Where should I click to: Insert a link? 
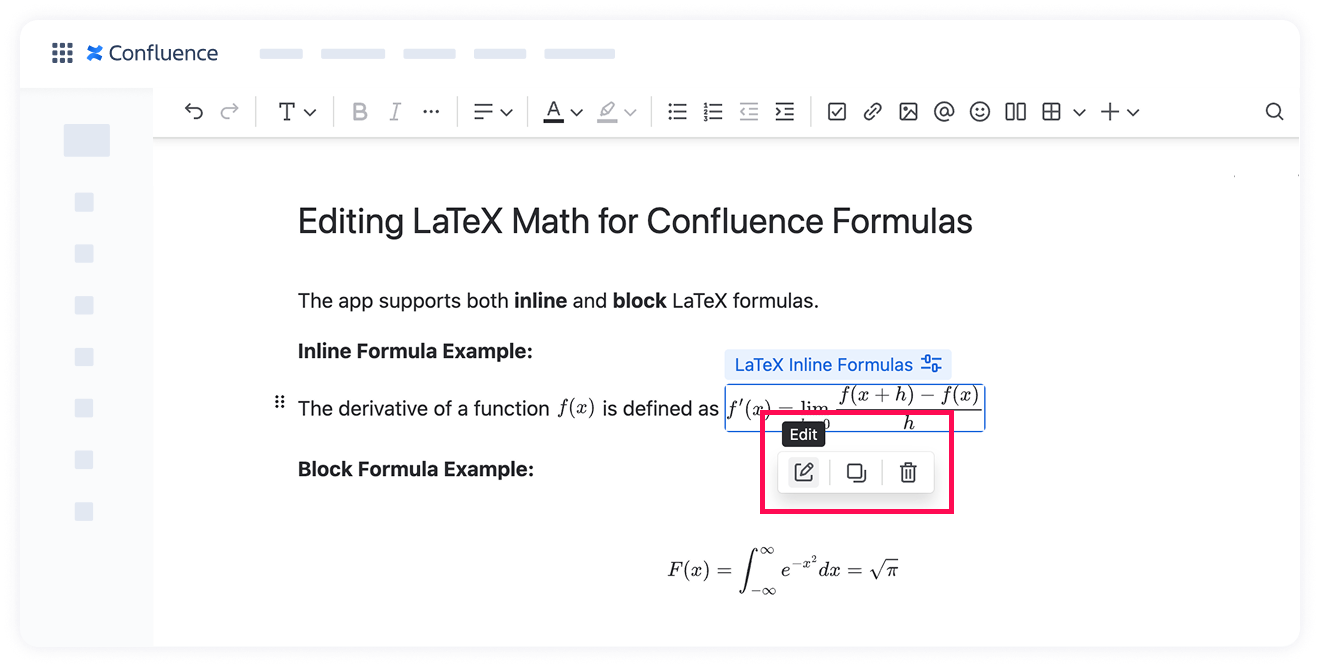(873, 112)
